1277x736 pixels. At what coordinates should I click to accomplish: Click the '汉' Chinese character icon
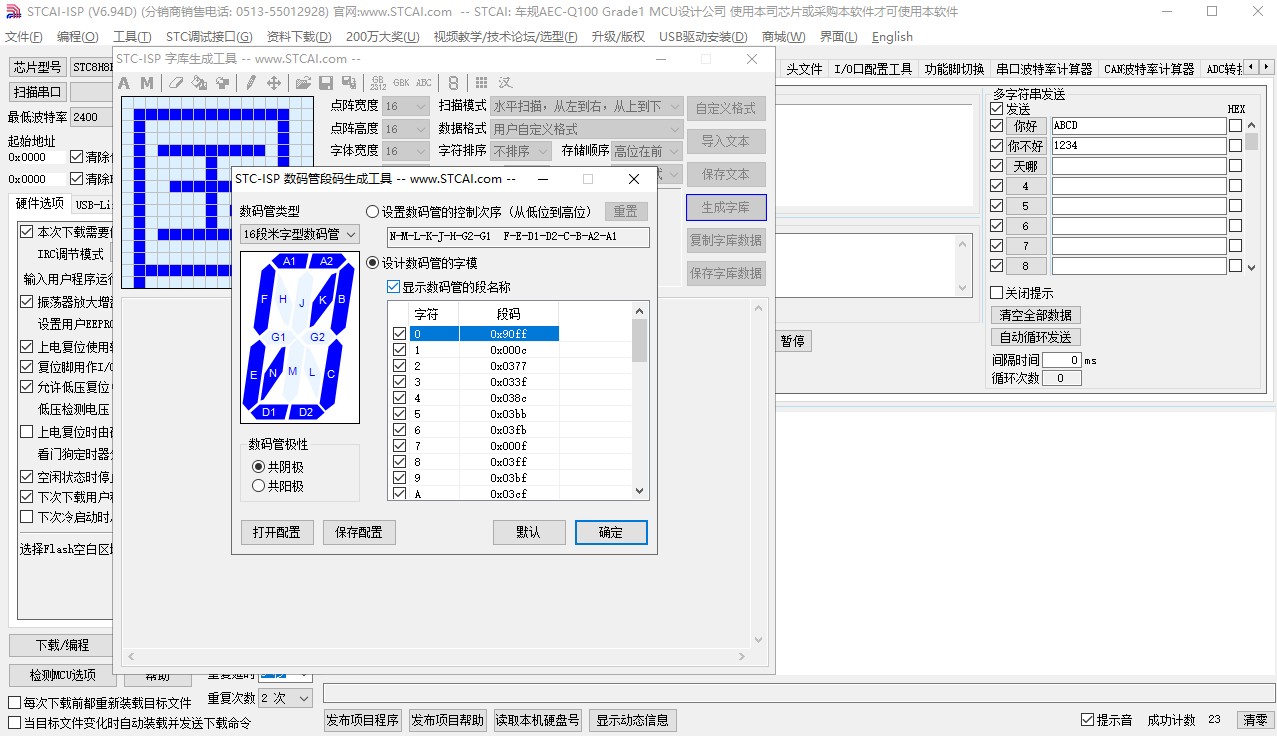click(x=505, y=83)
